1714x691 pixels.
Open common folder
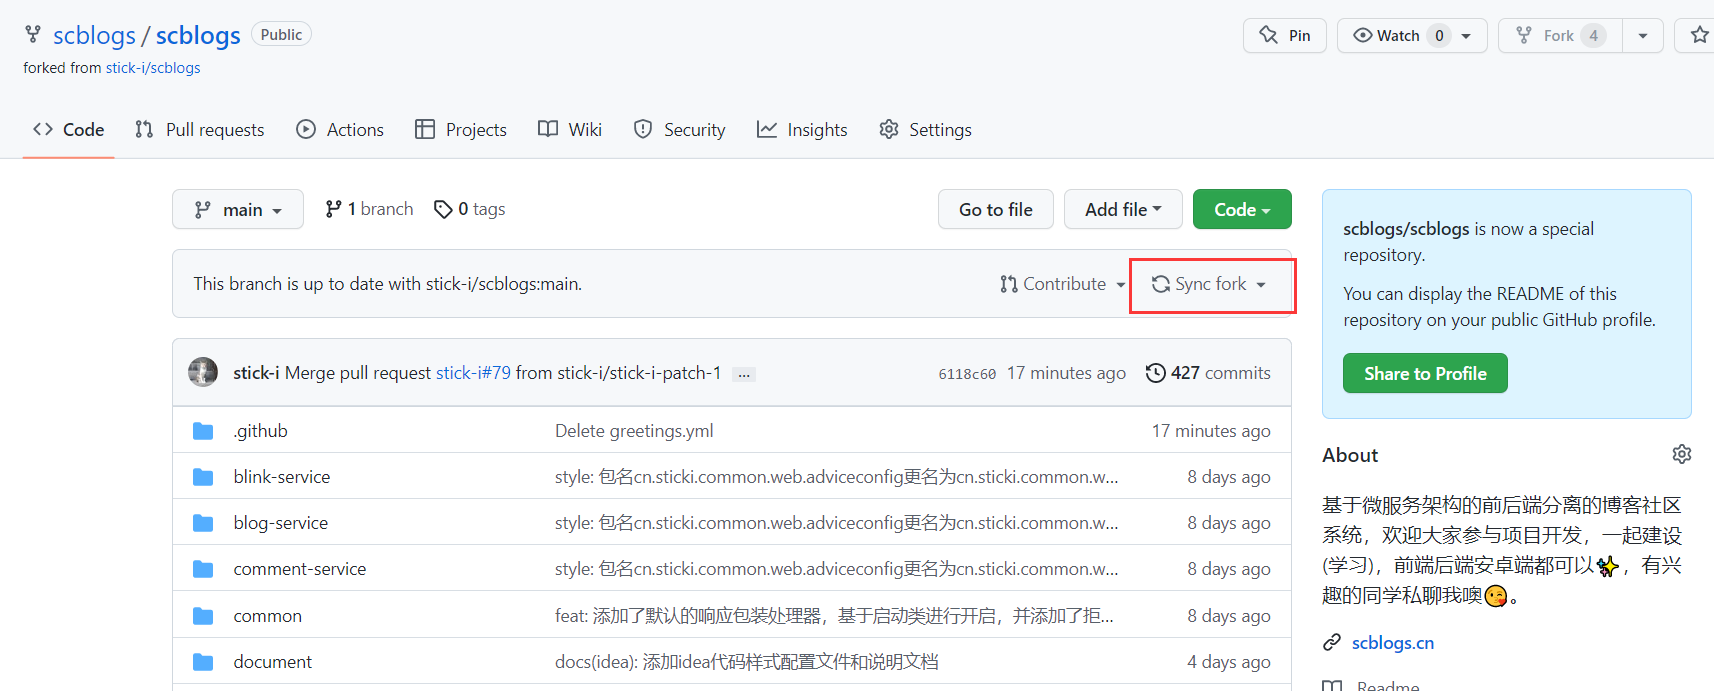tap(267, 616)
